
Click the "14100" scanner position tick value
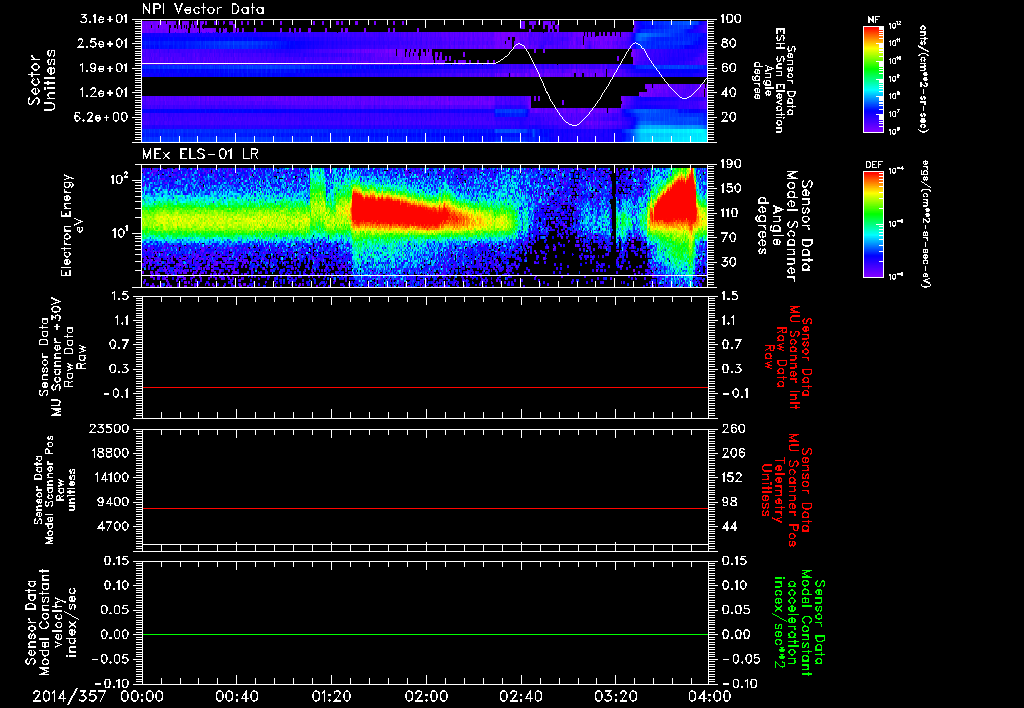pos(109,477)
